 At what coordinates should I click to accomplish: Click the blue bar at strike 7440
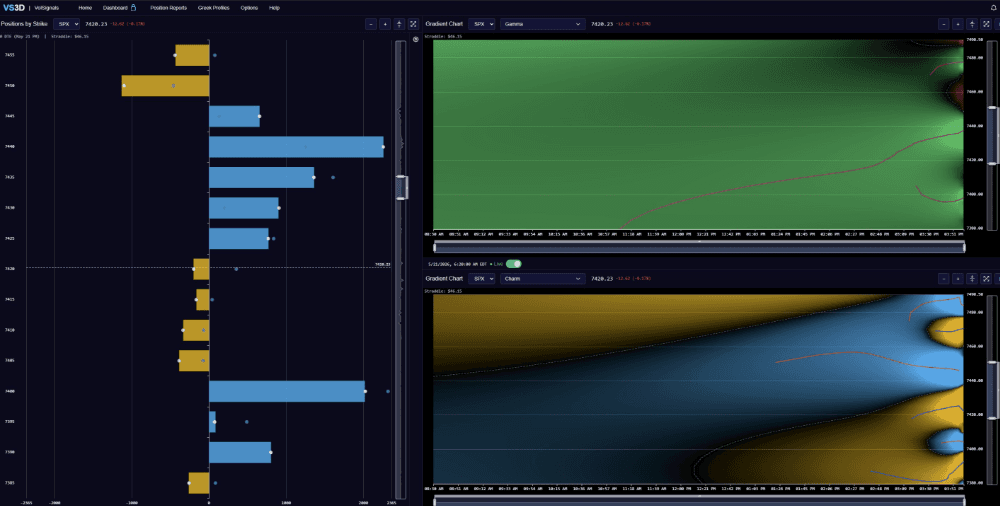coord(296,147)
